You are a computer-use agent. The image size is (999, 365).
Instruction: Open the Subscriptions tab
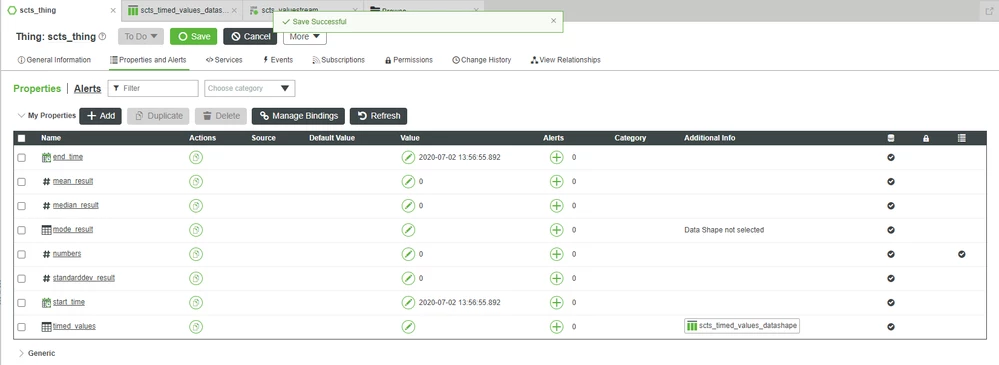coord(338,60)
